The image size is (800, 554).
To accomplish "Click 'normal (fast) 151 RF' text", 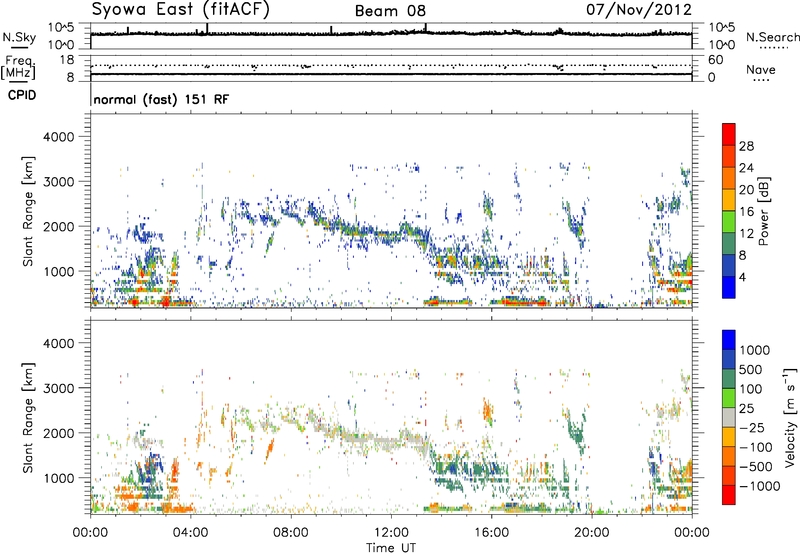I will pos(161,99).
